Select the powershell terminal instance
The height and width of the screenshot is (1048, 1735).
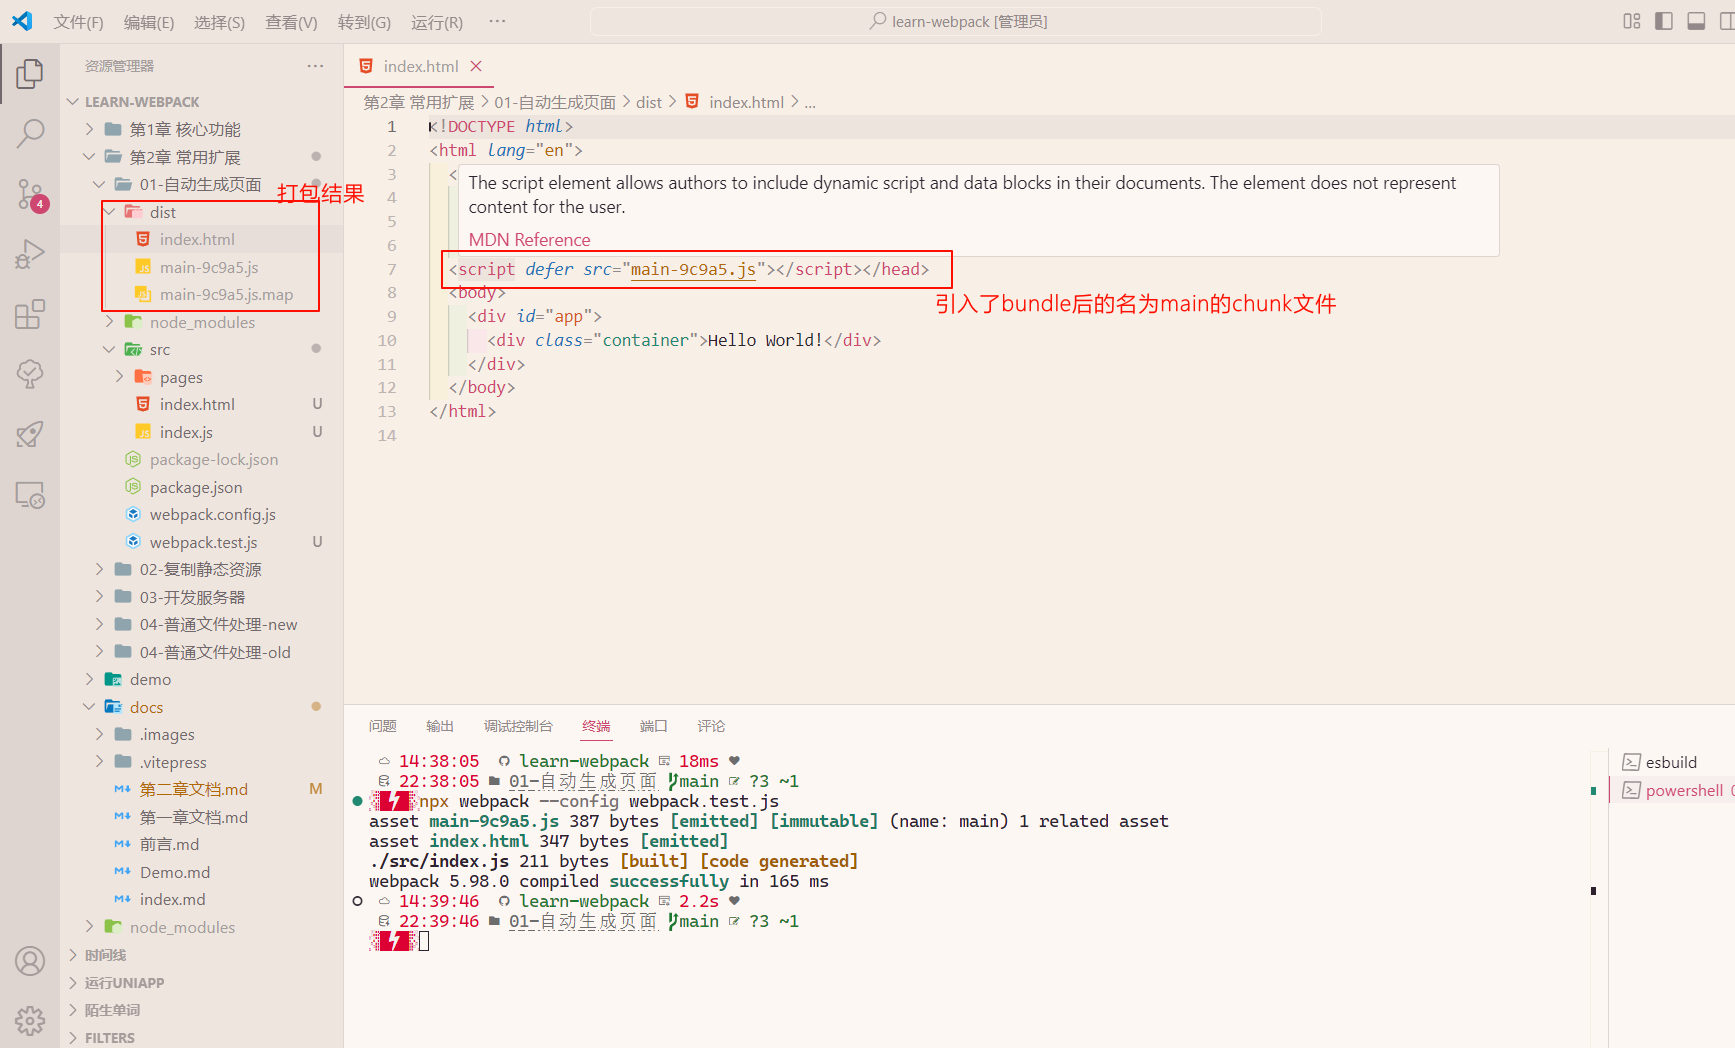[1684, 790]
